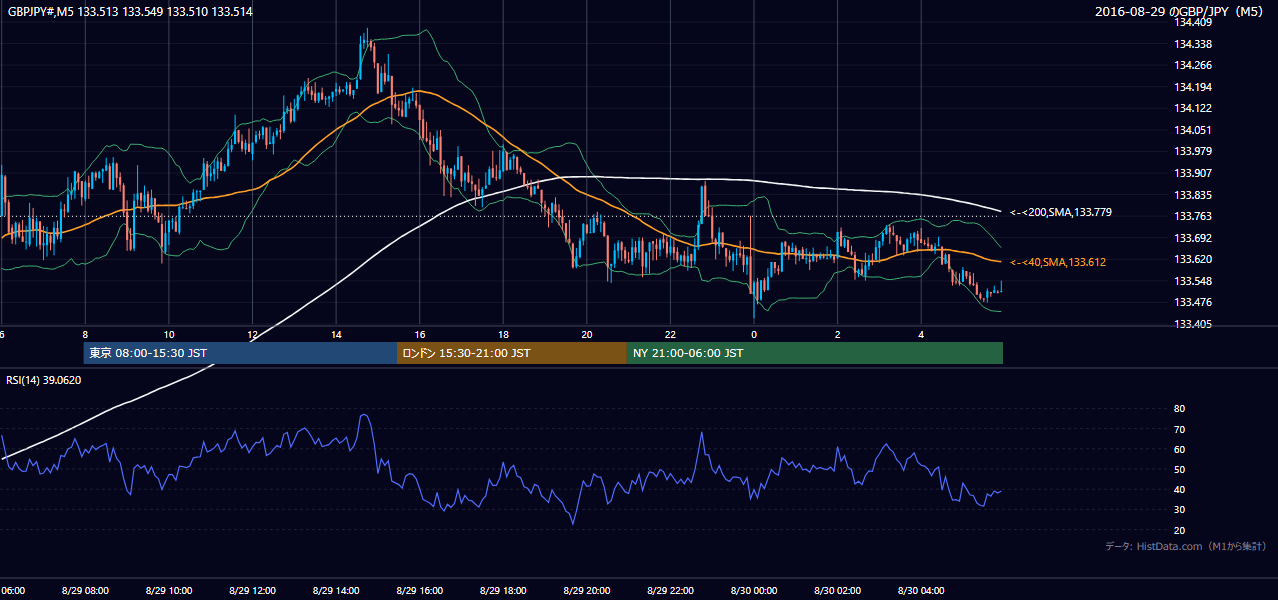Click RSI scale level 20

point(1179,530)
